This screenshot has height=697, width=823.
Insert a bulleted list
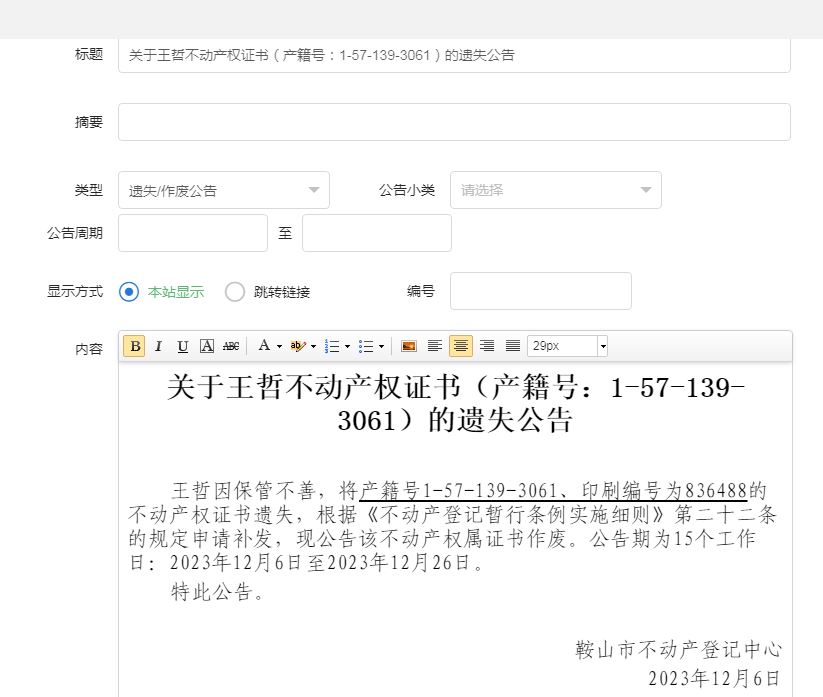pyautogui.click(x=366, y=346)
